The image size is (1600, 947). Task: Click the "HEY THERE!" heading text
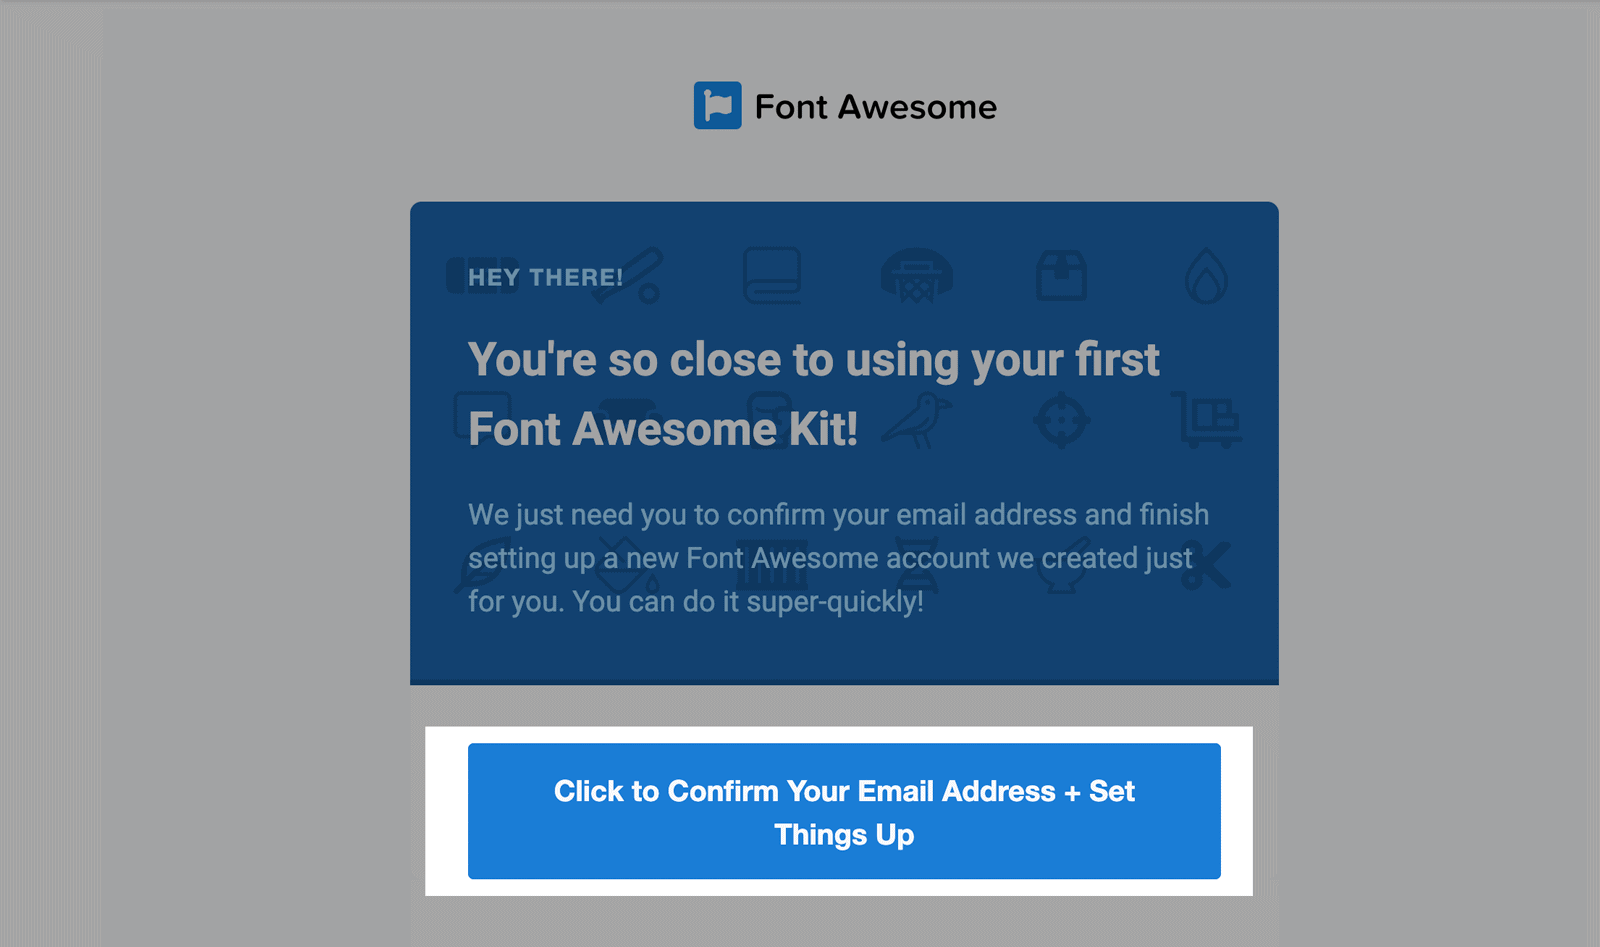coord(545,277)
